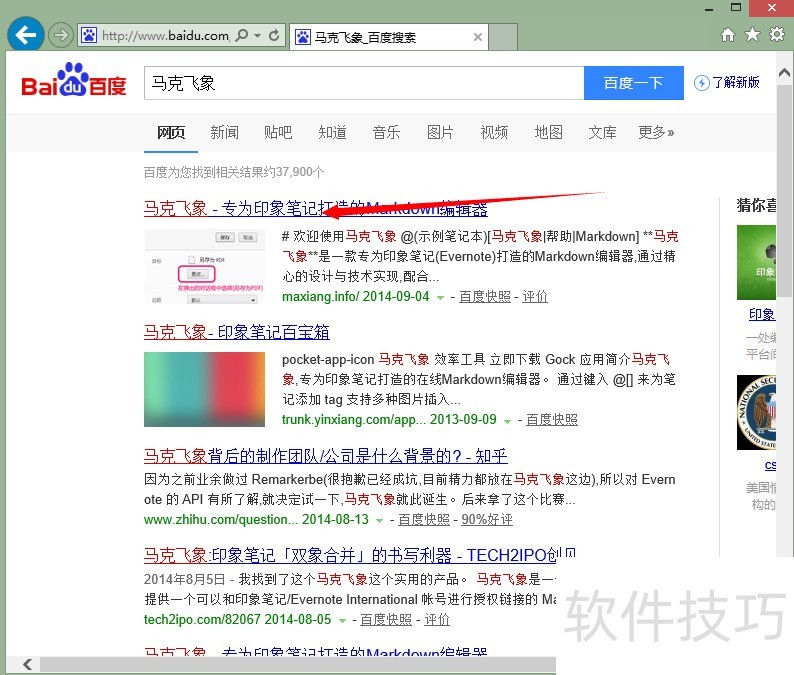This screenshot has width=794, height=675.
Task: Open the TECH2IPO 双象合并 result
Action: pyautogui.click(x=360, y=555)
